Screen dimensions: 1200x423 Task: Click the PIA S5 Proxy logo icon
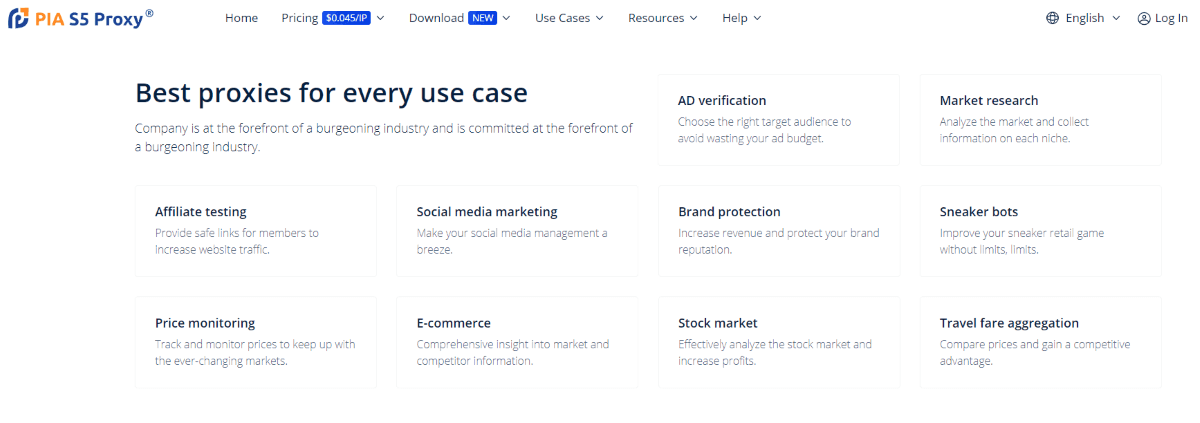pos(18,18)
